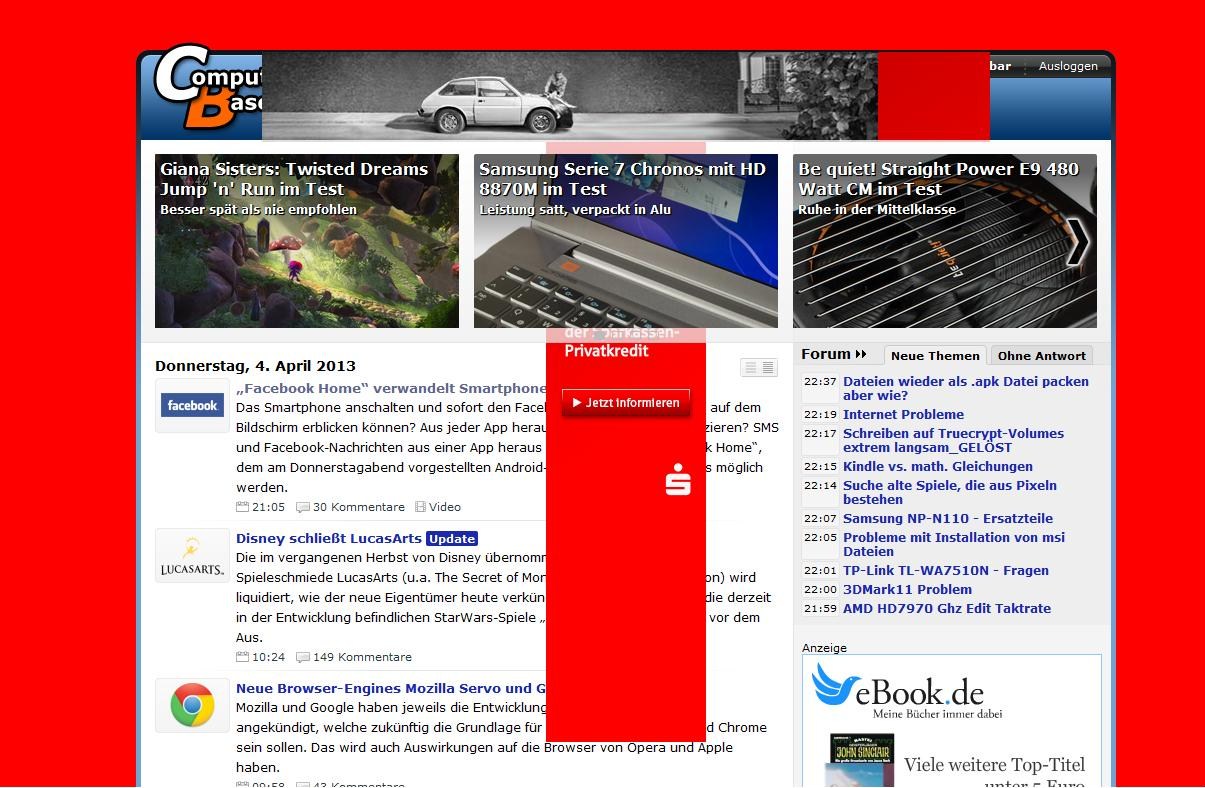Click the eBook.de advert text
The height and width of the screenshot is (788, 1205).
point(919,691)
